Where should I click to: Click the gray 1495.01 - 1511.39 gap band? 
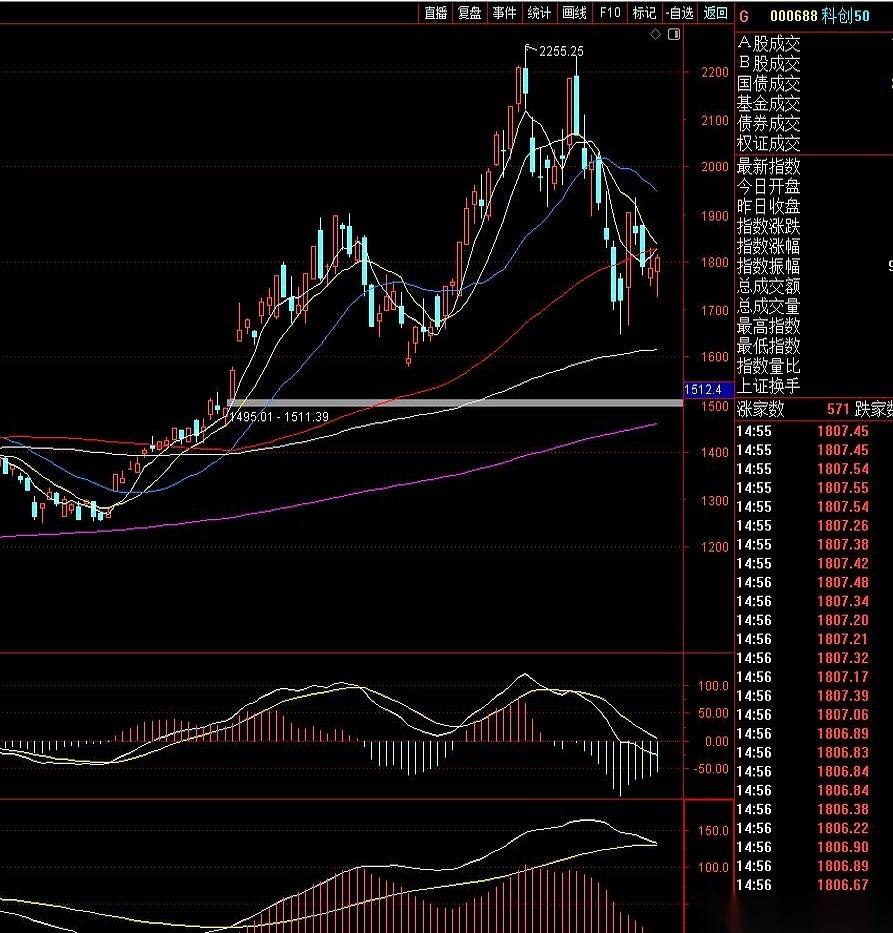coord(455,403)
